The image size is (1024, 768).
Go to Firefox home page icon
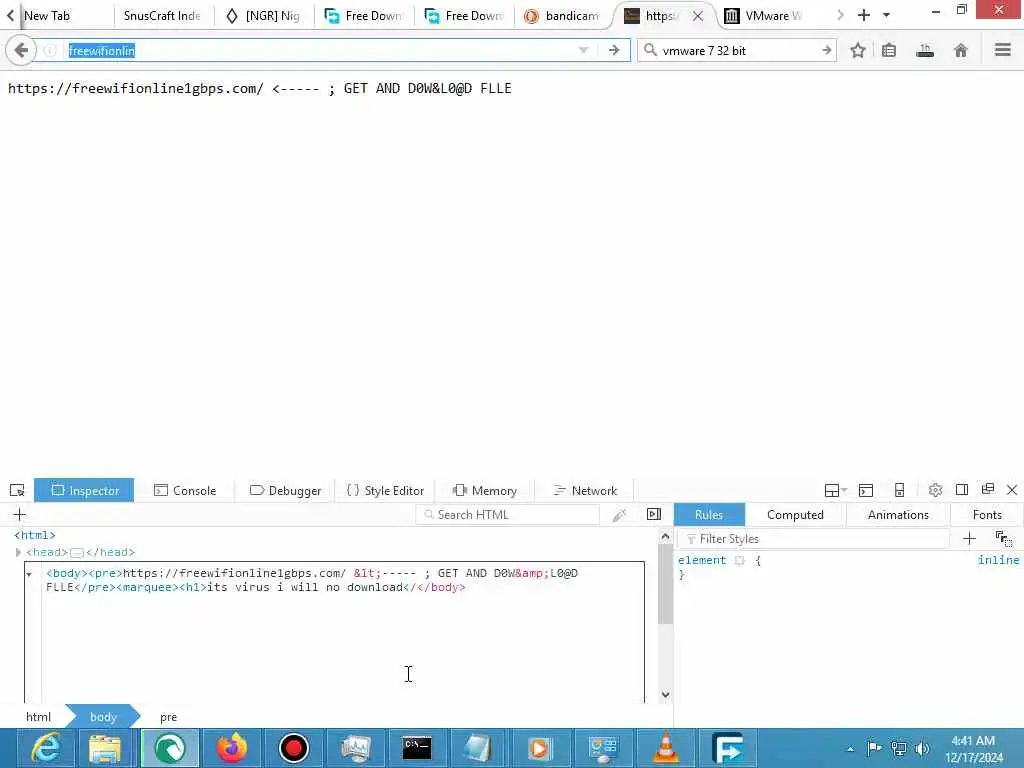tap(961, 50)
